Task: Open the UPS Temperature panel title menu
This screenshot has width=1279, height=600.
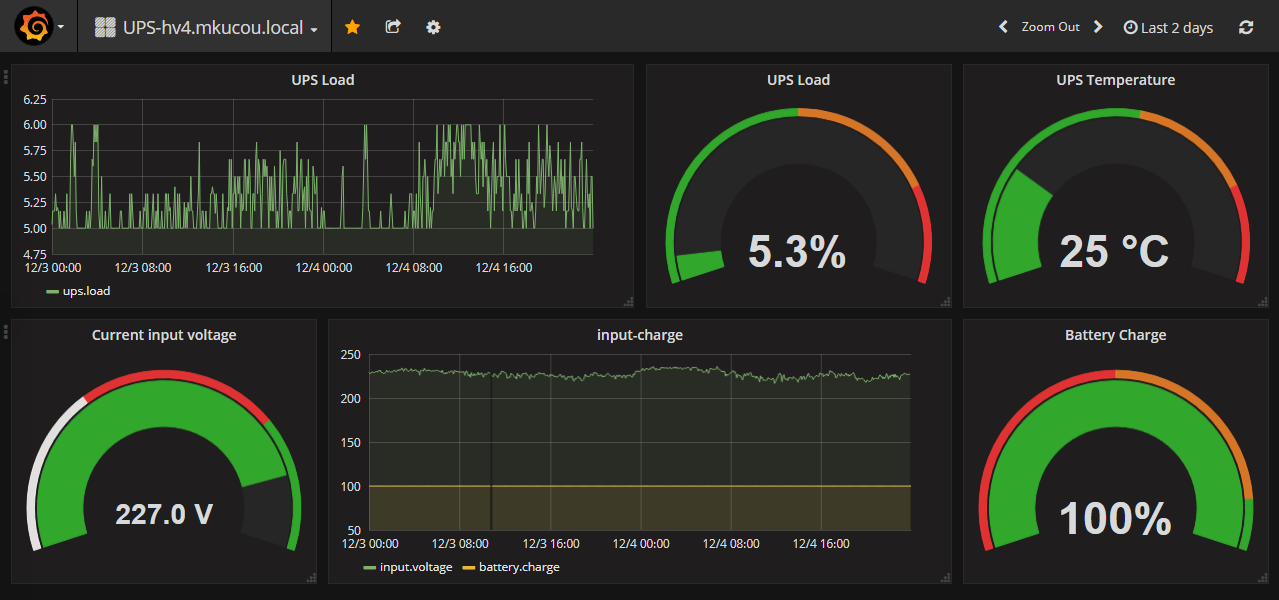Action: [x=1115, y=80]
